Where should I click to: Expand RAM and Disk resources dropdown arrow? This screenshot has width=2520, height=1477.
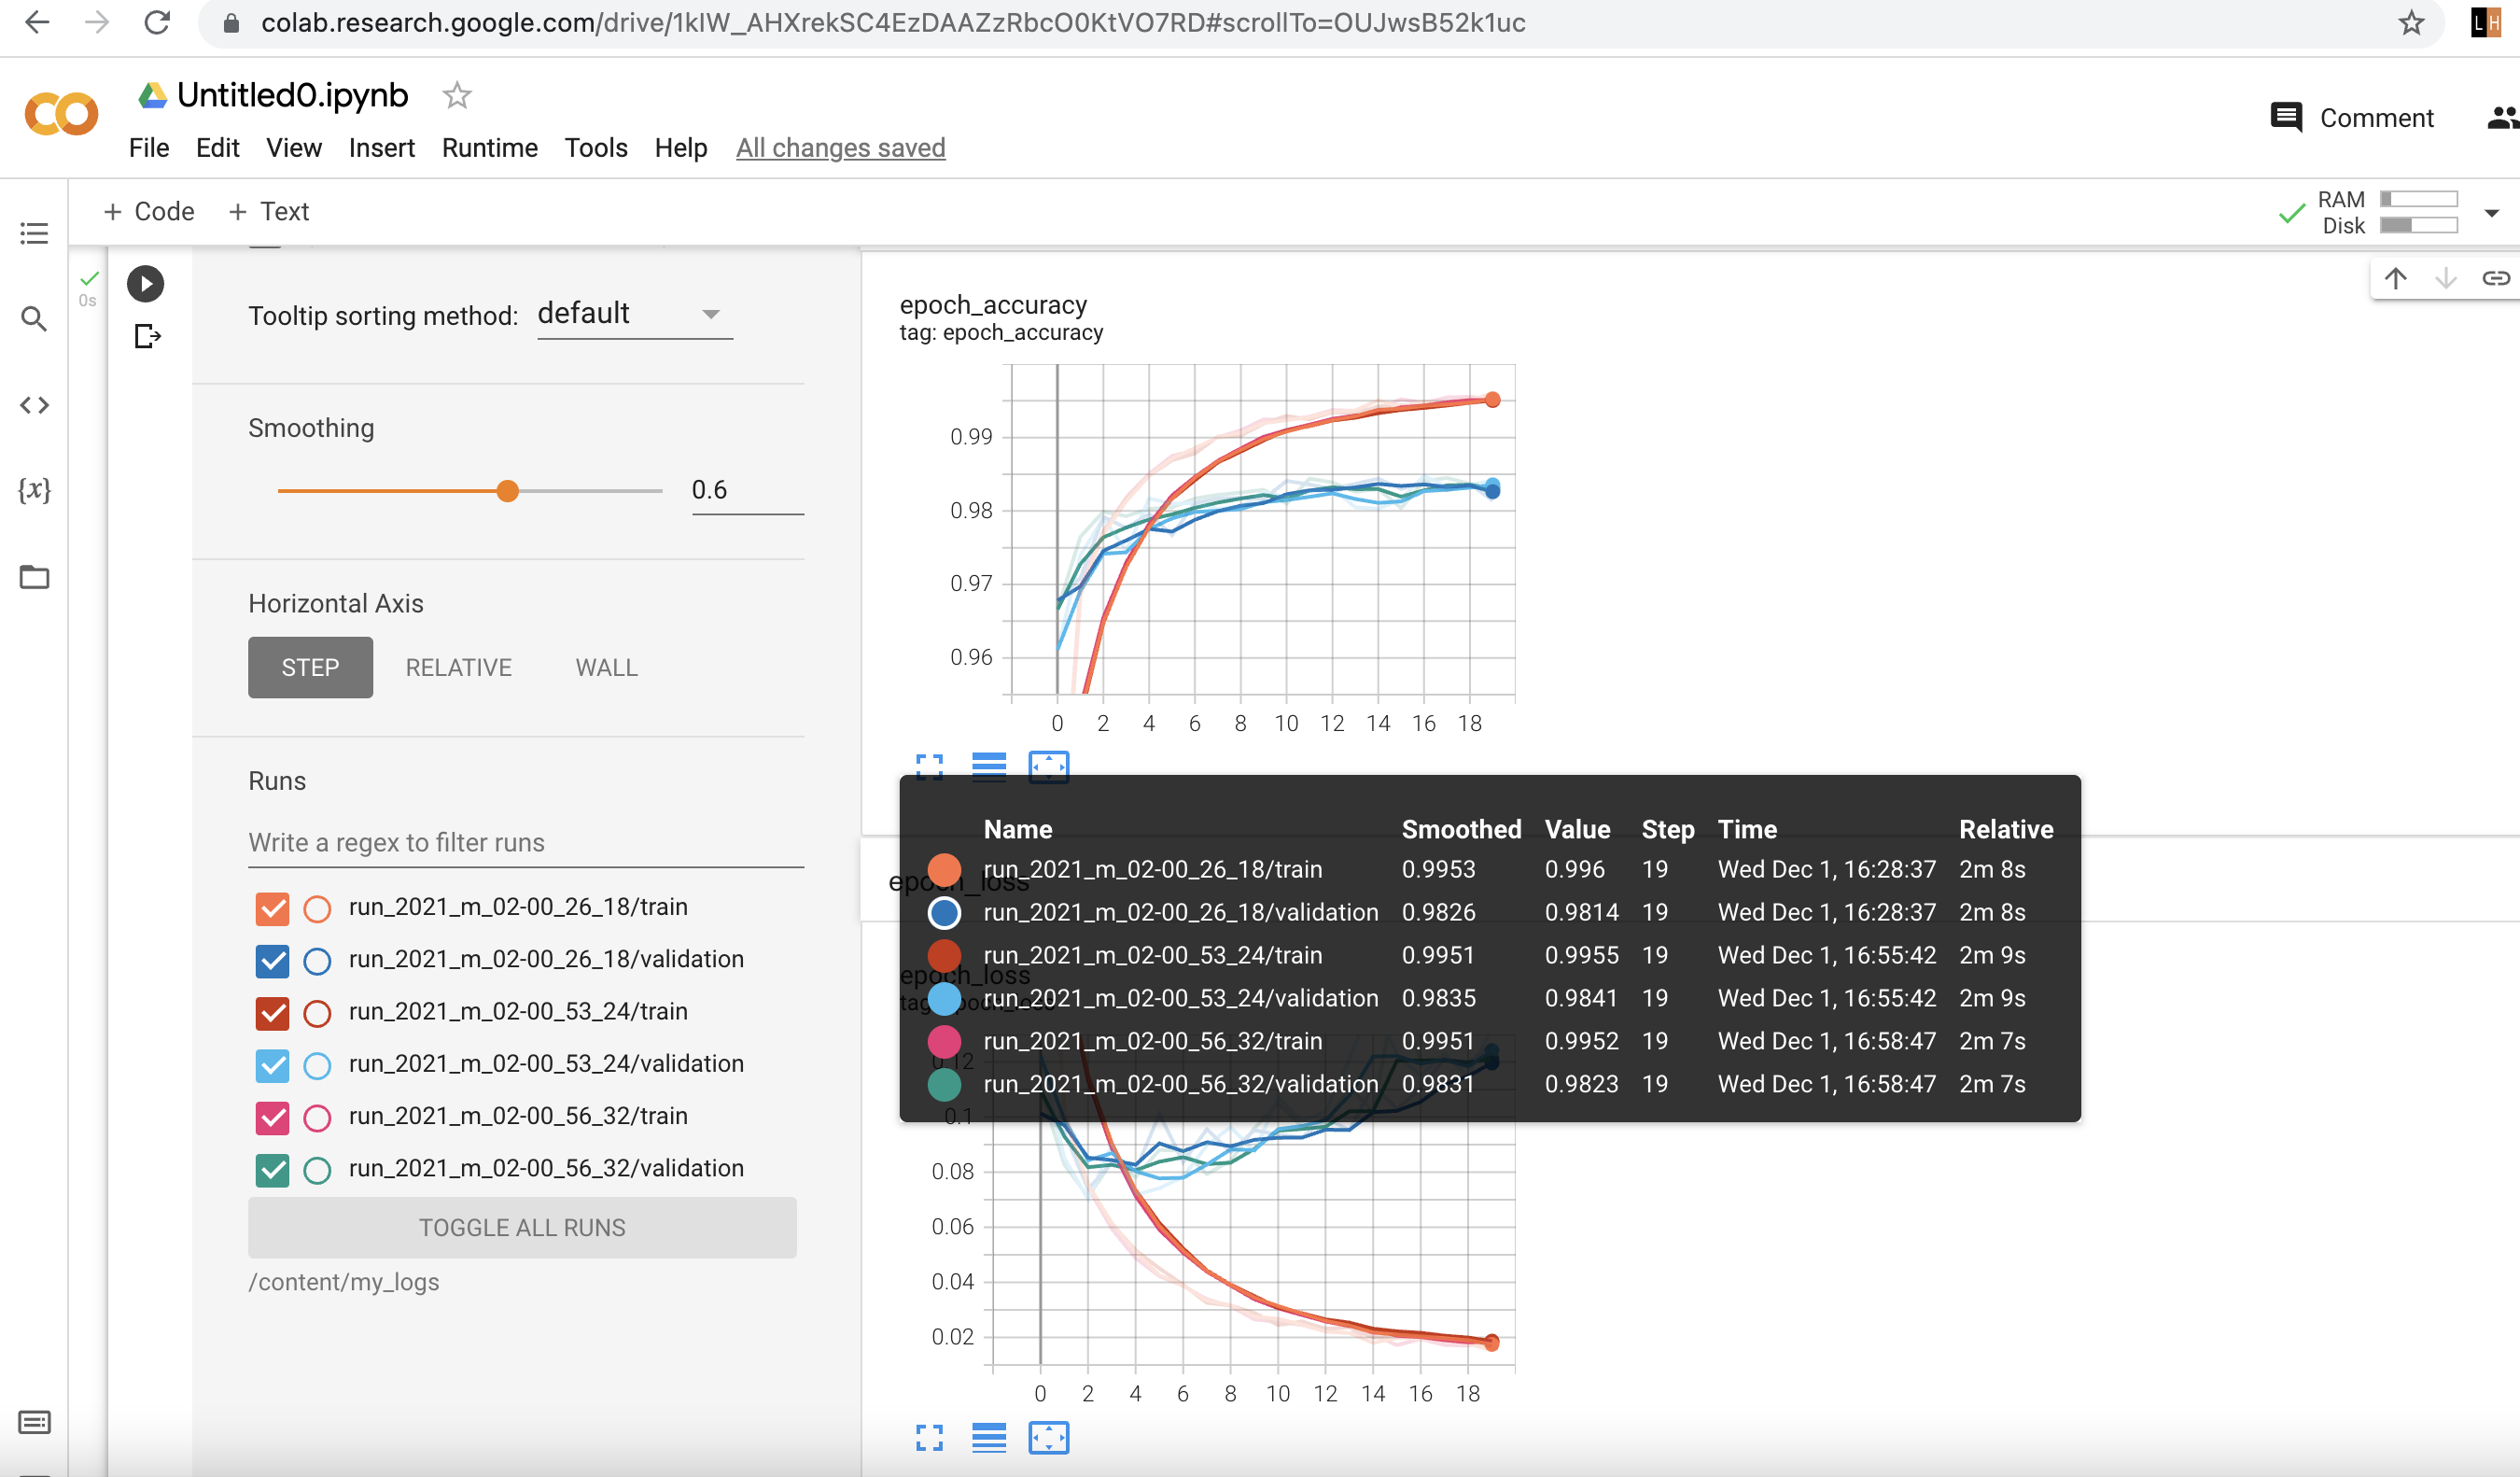tap(2491, 213)
